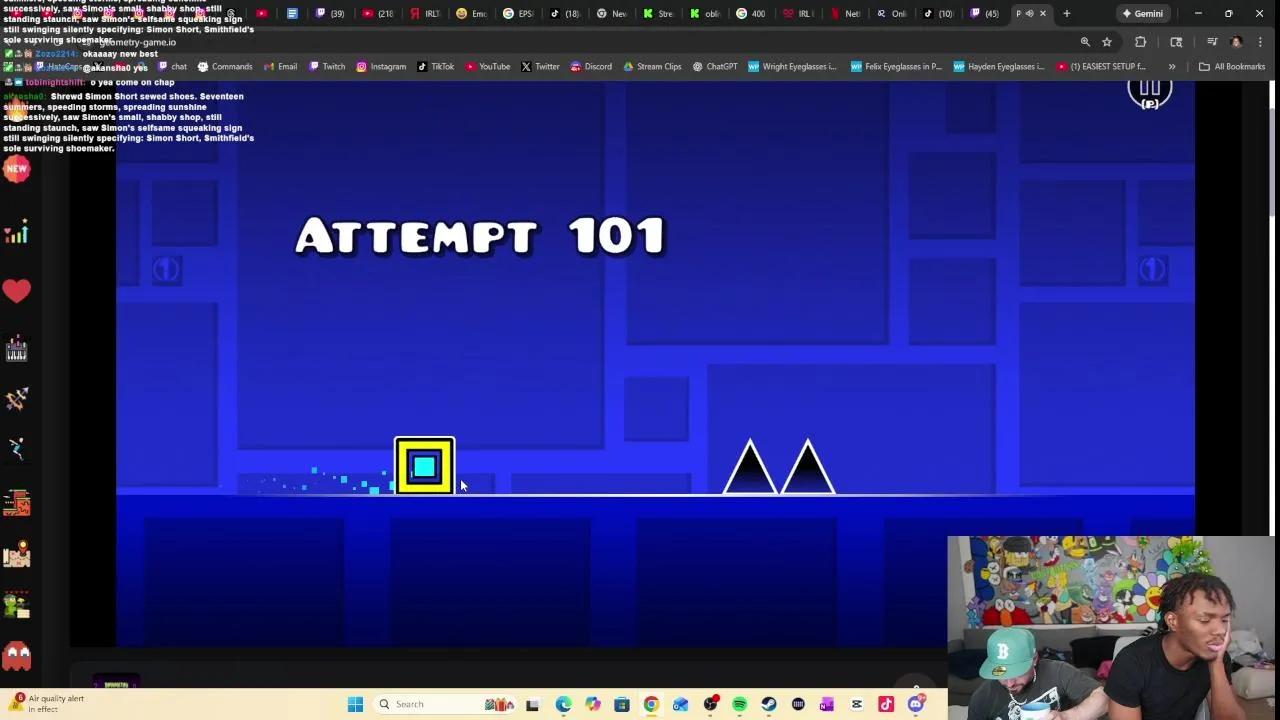Open Air quality alert widget
The width and height of the screenshot is (1280, 720).
[x=46, y=704]
